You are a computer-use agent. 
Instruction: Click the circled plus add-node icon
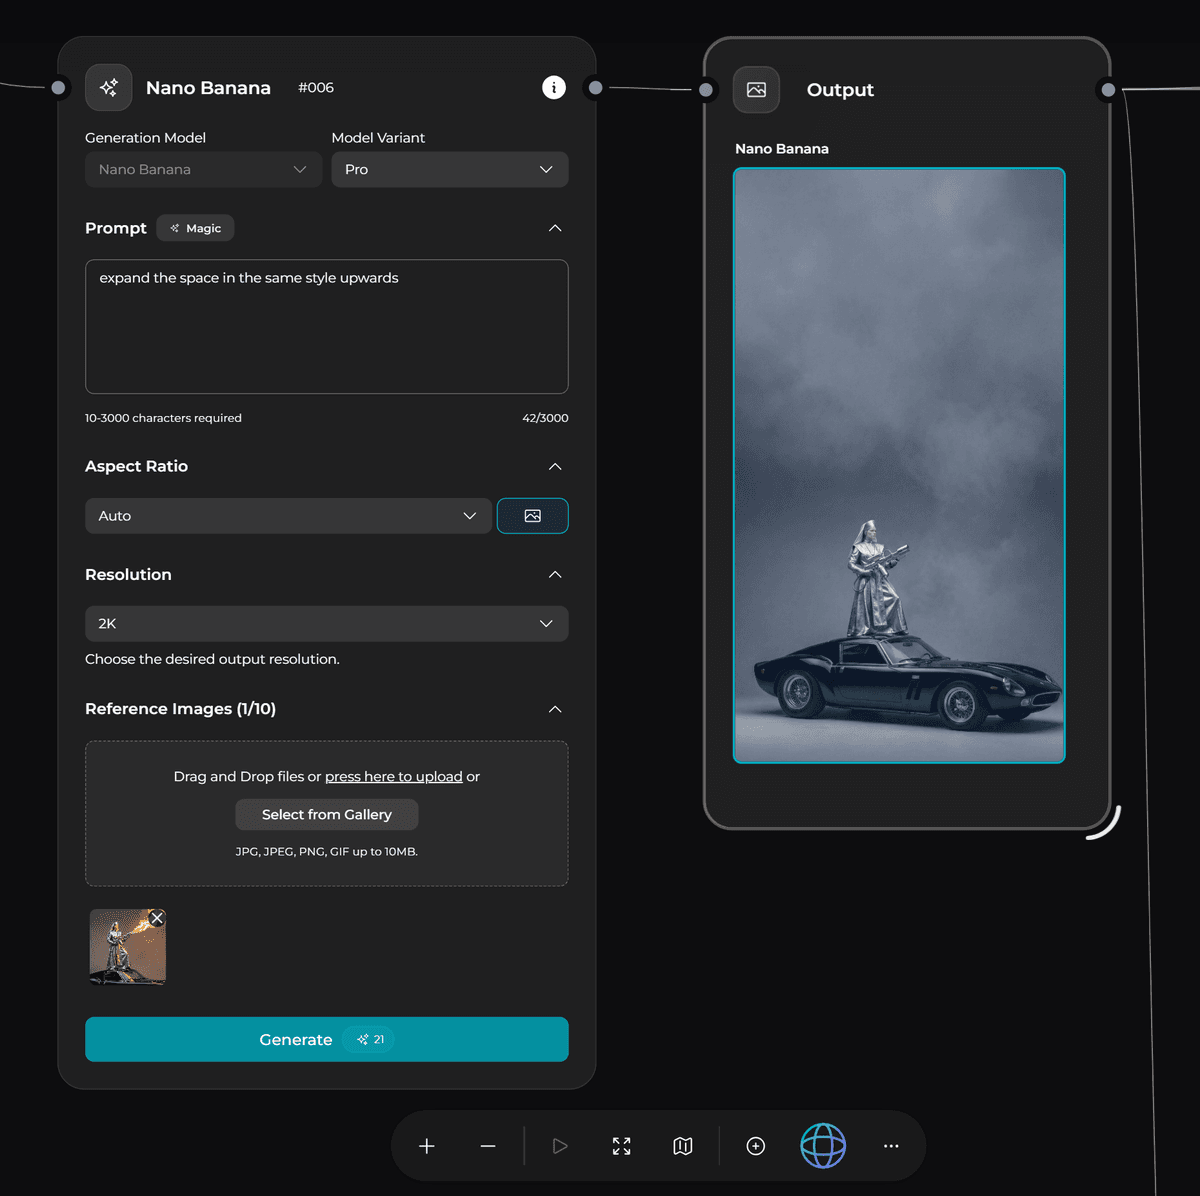click(756, 1146)
